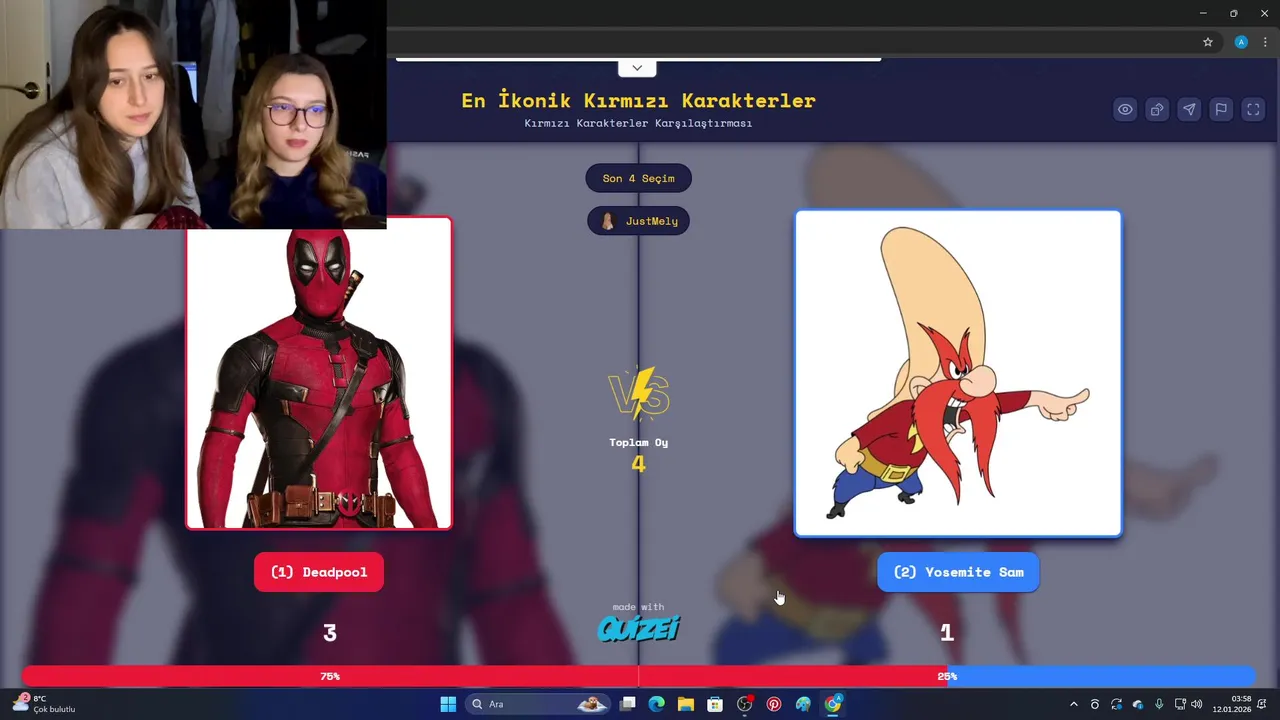Open Chrome three-dot menu
This screenshot has height=720, width=1280.
point(1265,42)
